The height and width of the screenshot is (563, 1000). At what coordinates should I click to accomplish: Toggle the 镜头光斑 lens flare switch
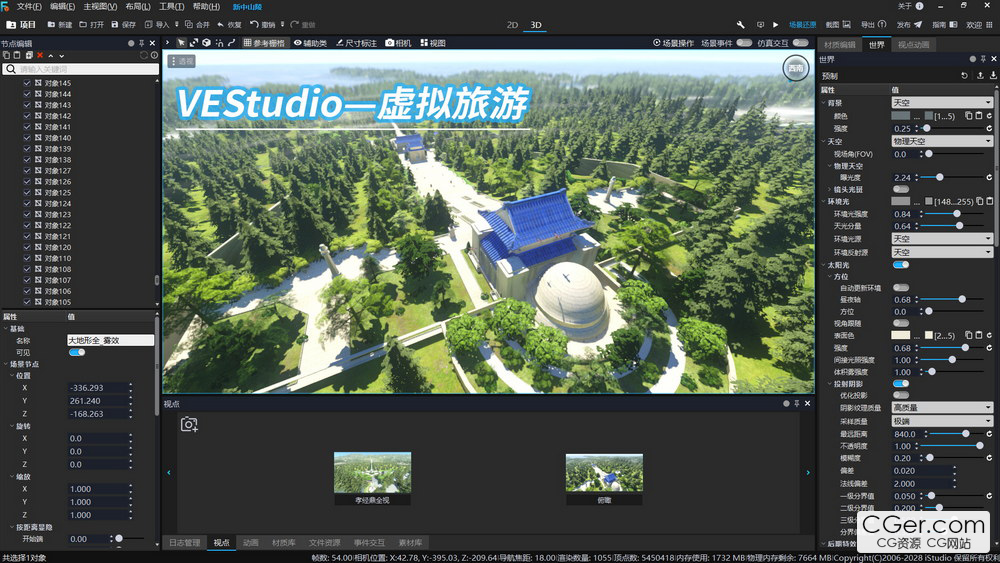coord(901,189)
